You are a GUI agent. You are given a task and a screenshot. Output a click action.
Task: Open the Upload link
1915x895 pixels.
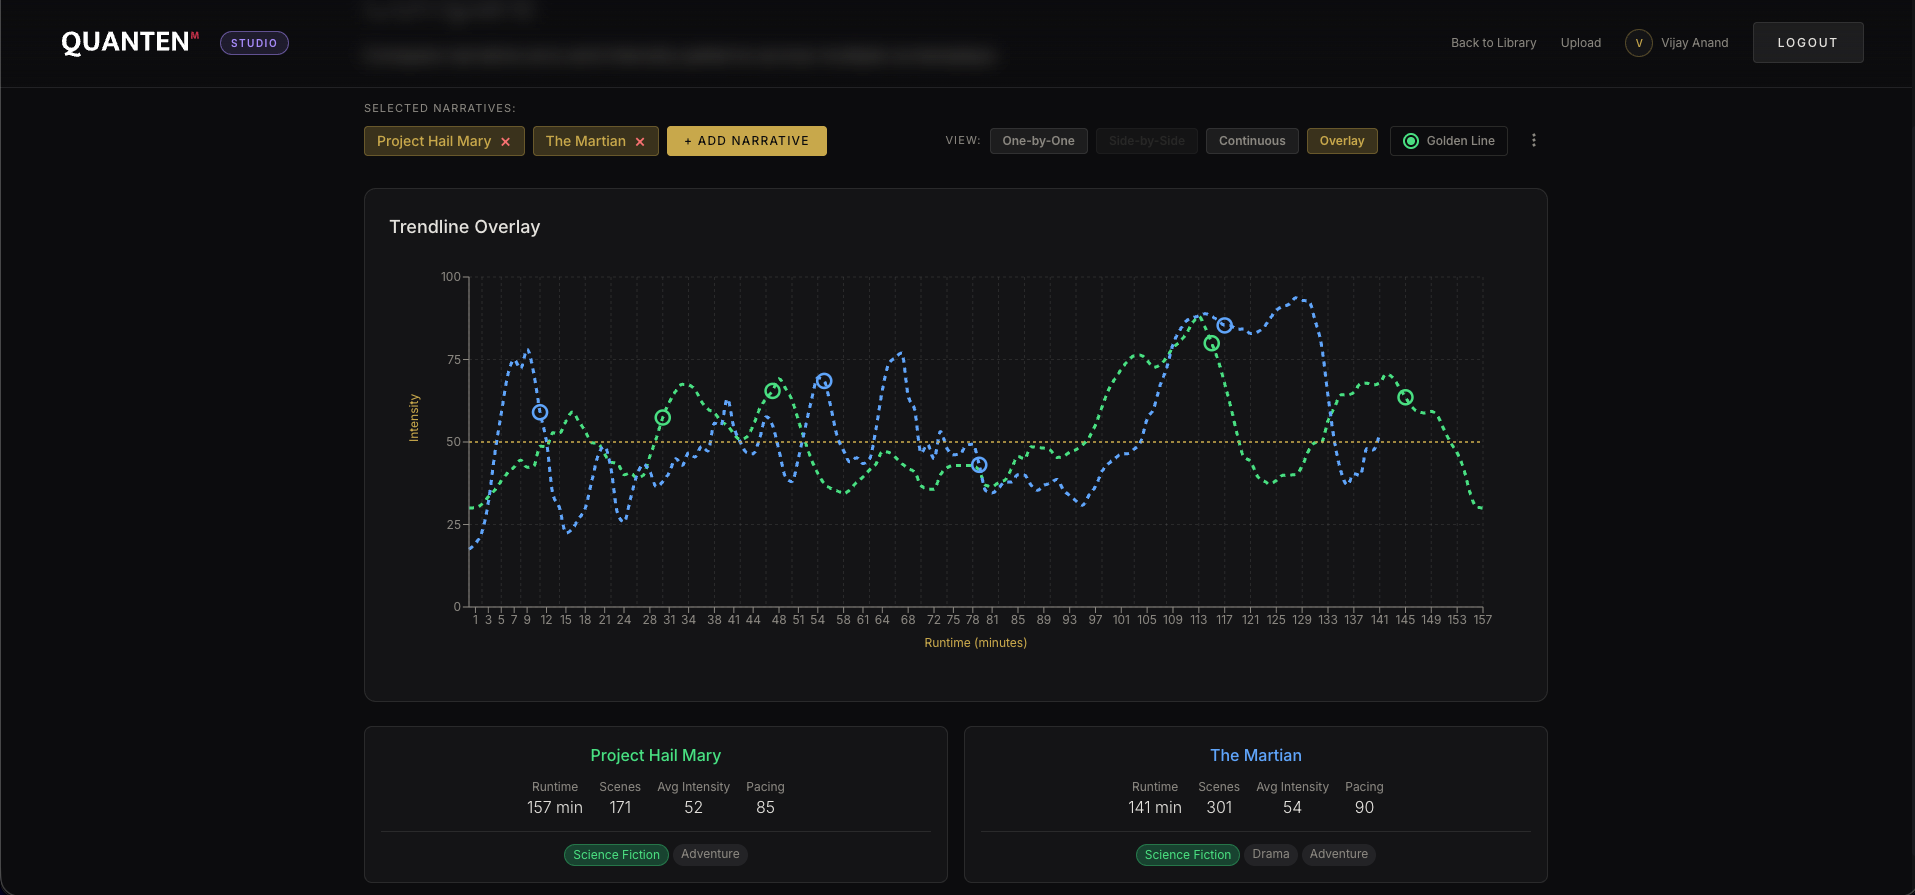pos(1580,43)
